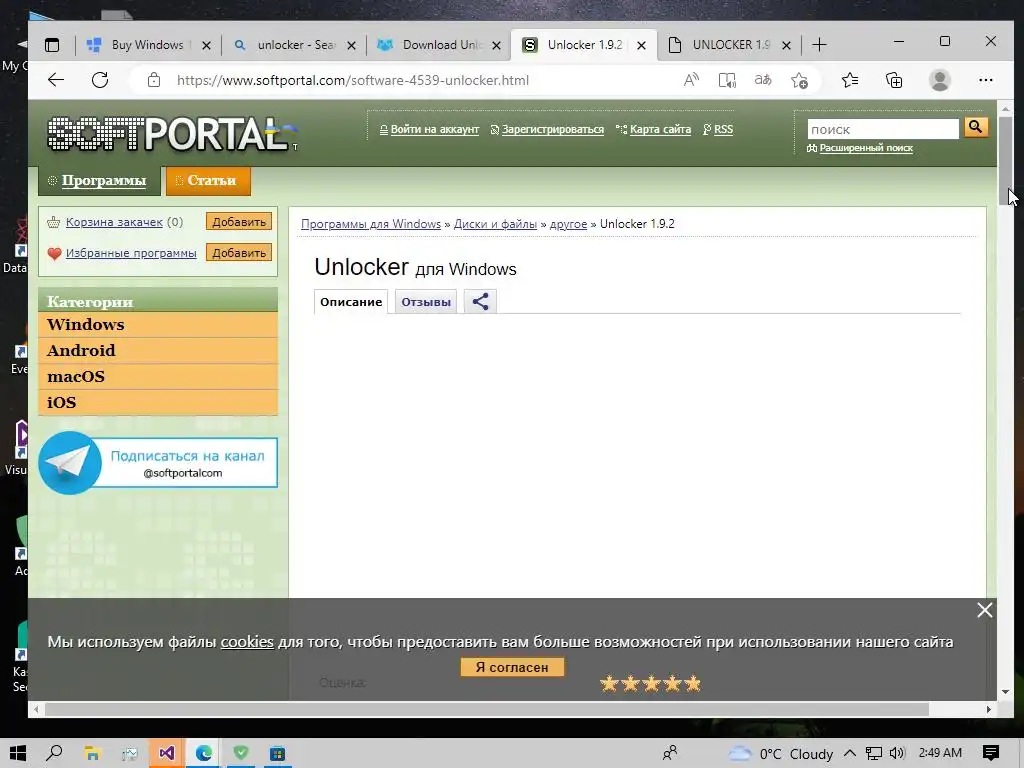Switch to the Download Unlocker tab
1024x768 pixels.
coord(442,45)
